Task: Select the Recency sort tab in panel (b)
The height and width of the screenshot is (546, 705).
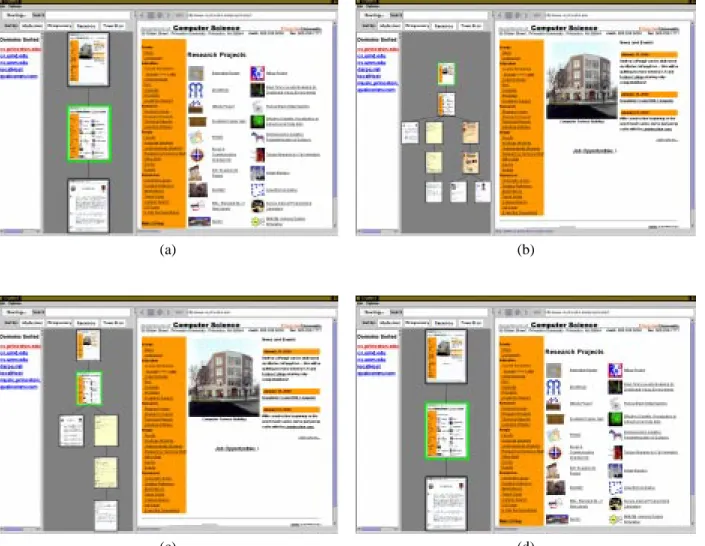Action: point(444,26)
